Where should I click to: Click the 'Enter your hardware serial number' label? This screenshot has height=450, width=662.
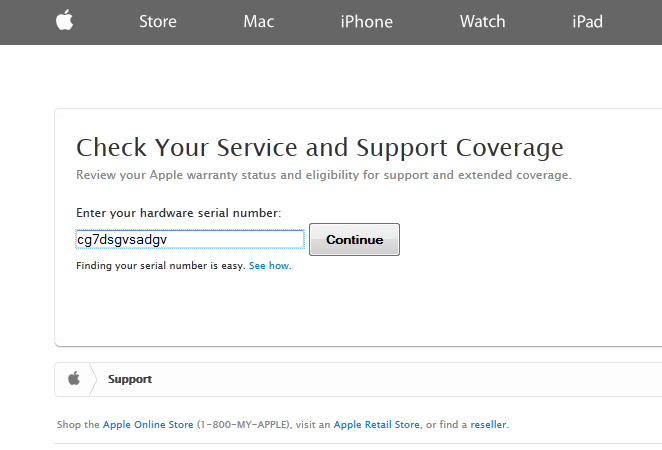pyautogui.click(x=179, y=213)
